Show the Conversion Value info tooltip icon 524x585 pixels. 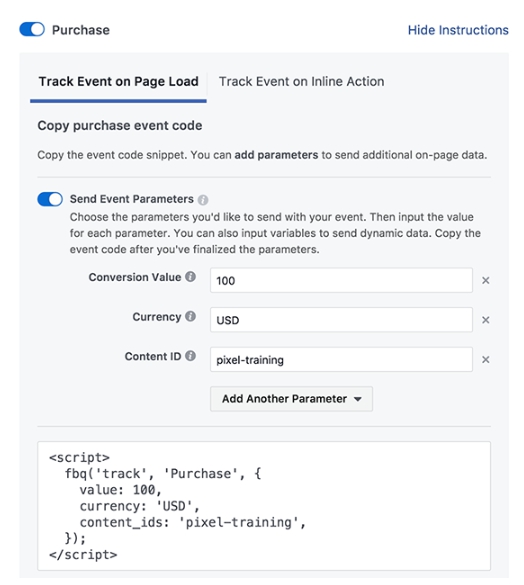[190, 277]
